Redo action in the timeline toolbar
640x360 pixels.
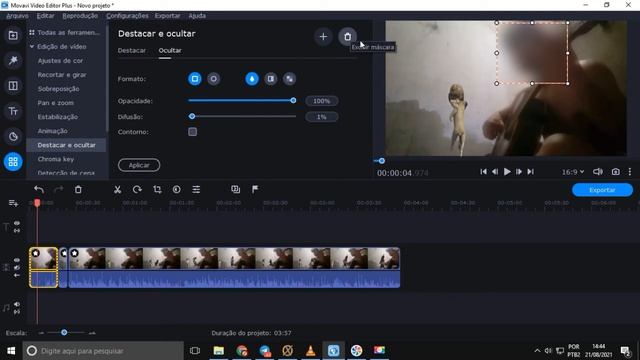[x=58, y=189]
